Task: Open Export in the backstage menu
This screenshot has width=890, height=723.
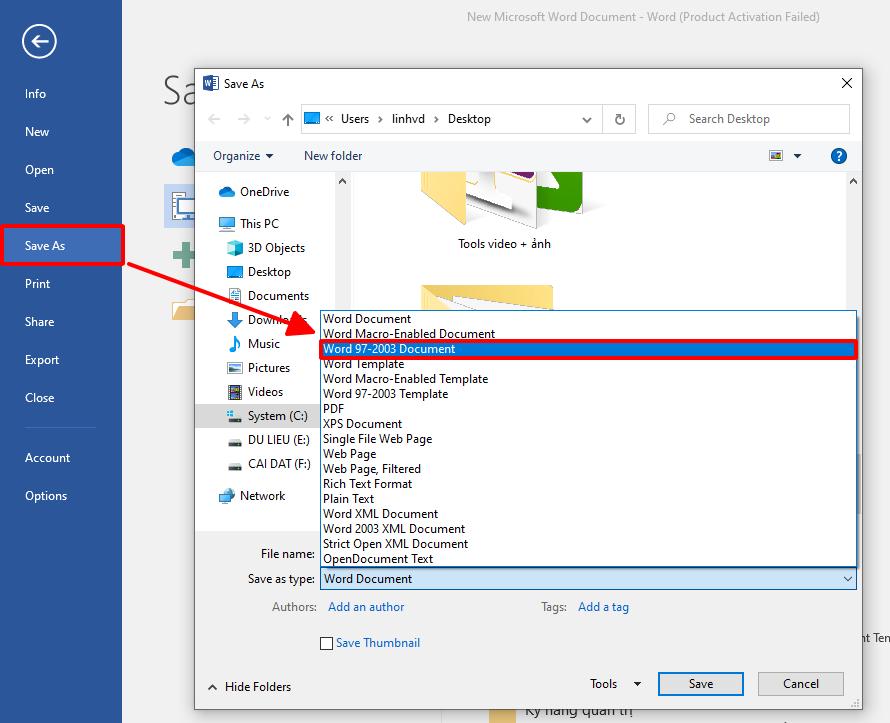Action: (42, 360)
